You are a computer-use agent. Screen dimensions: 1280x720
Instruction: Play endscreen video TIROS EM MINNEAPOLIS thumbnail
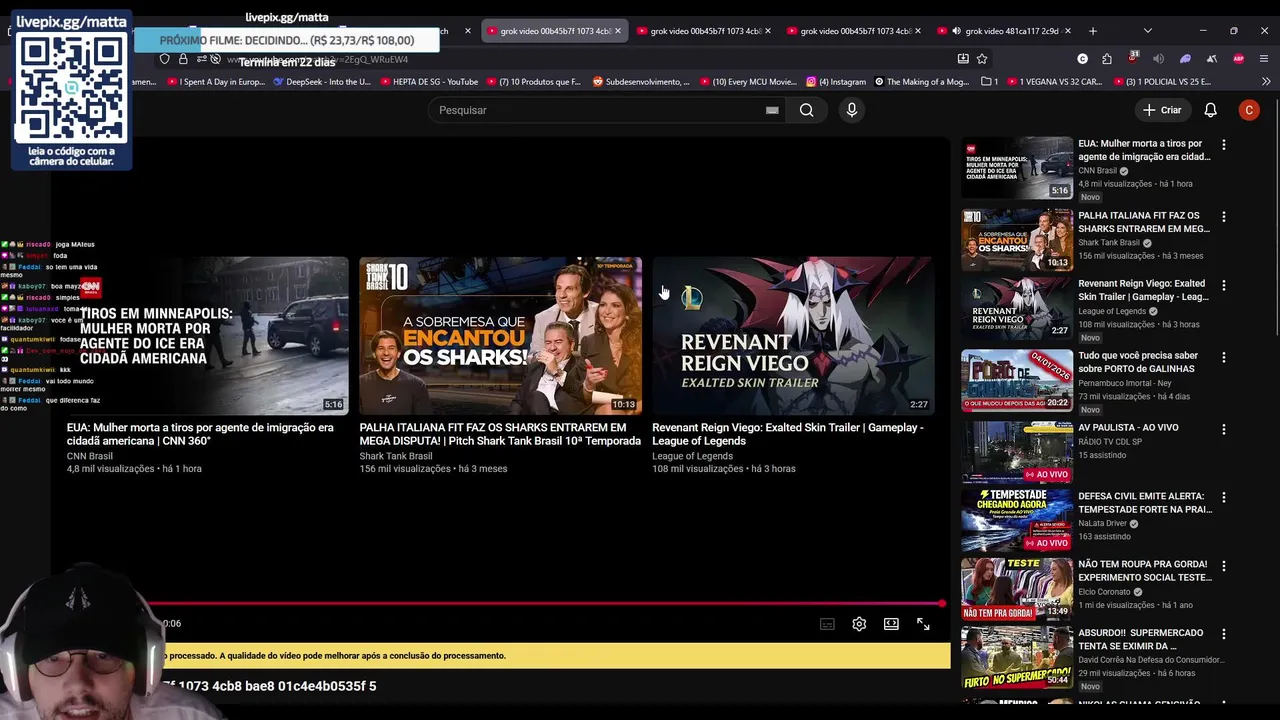pyautogui.click(x=207, y=336)
